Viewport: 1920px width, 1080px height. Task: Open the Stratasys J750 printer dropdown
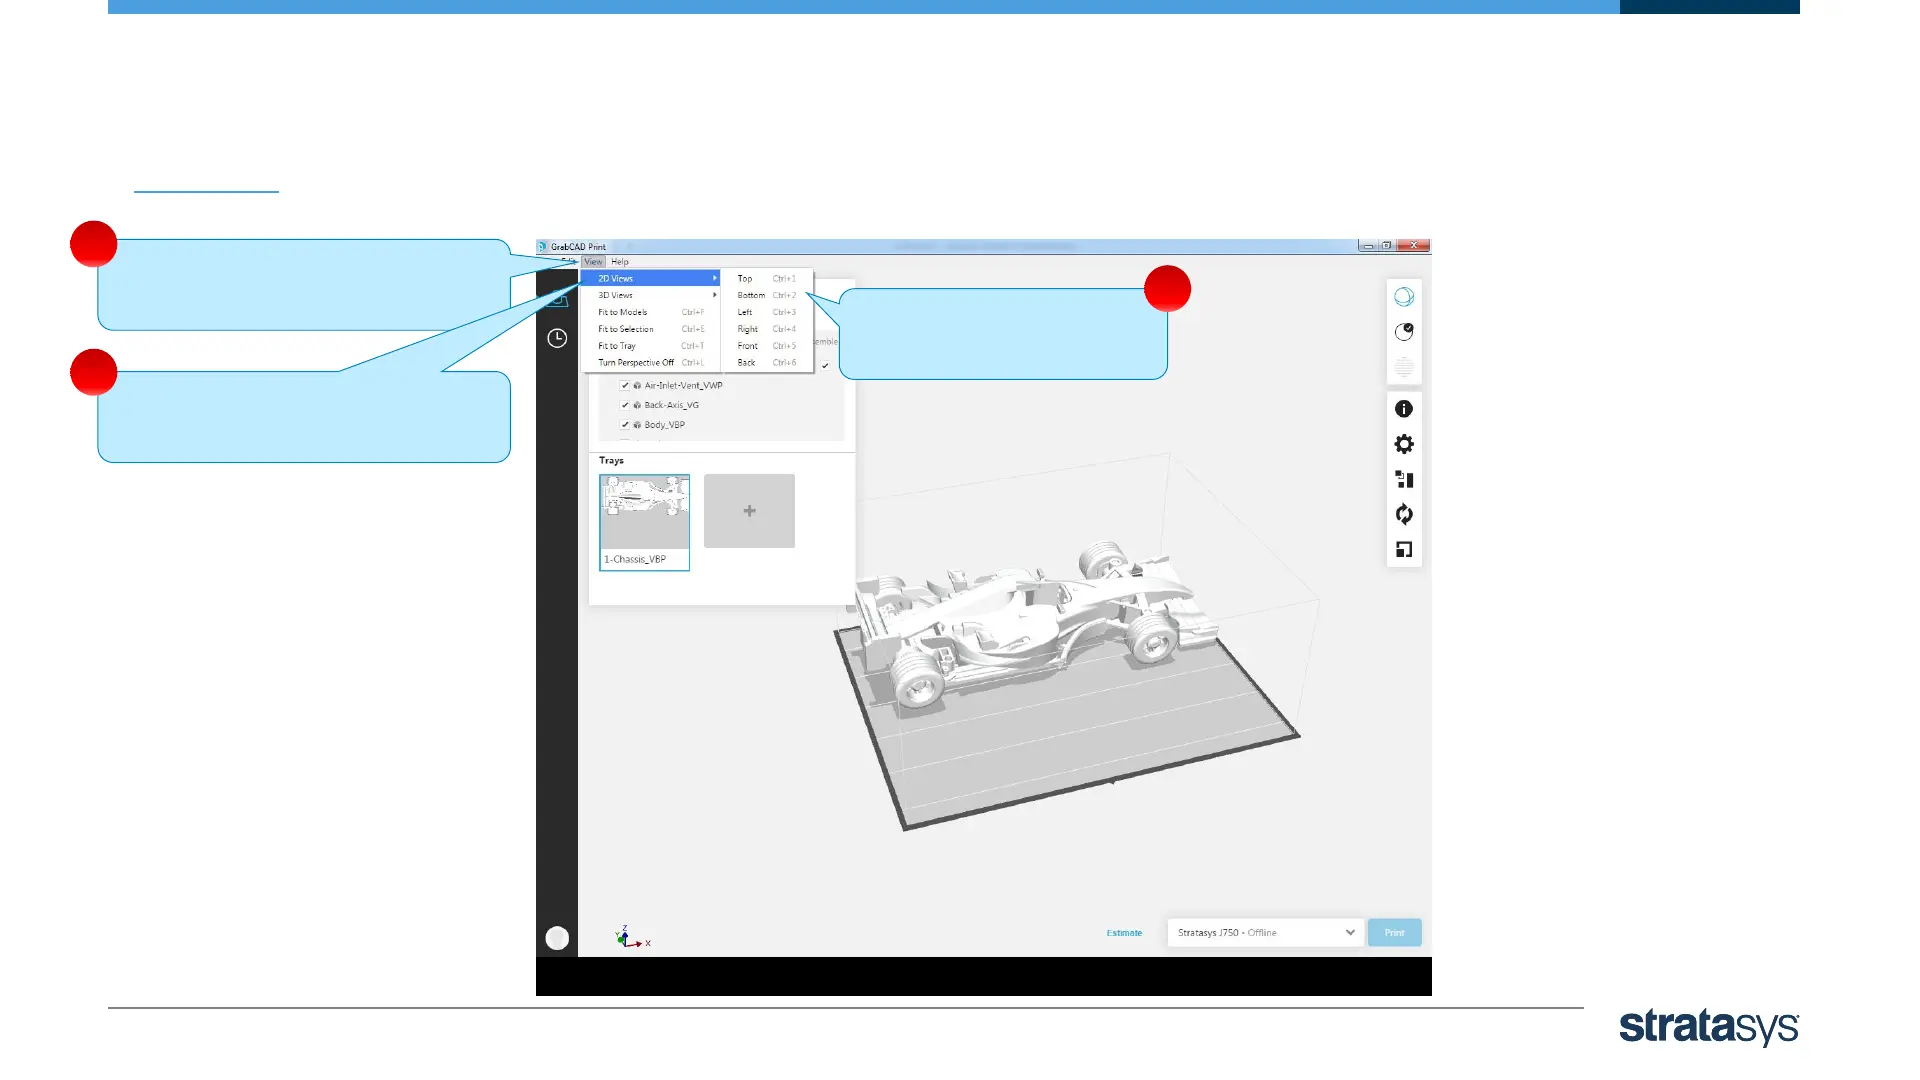point(1265,932)
